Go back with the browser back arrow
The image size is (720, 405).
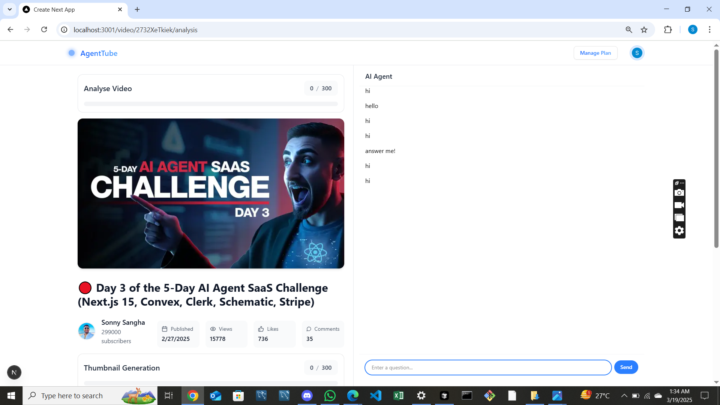10,29
